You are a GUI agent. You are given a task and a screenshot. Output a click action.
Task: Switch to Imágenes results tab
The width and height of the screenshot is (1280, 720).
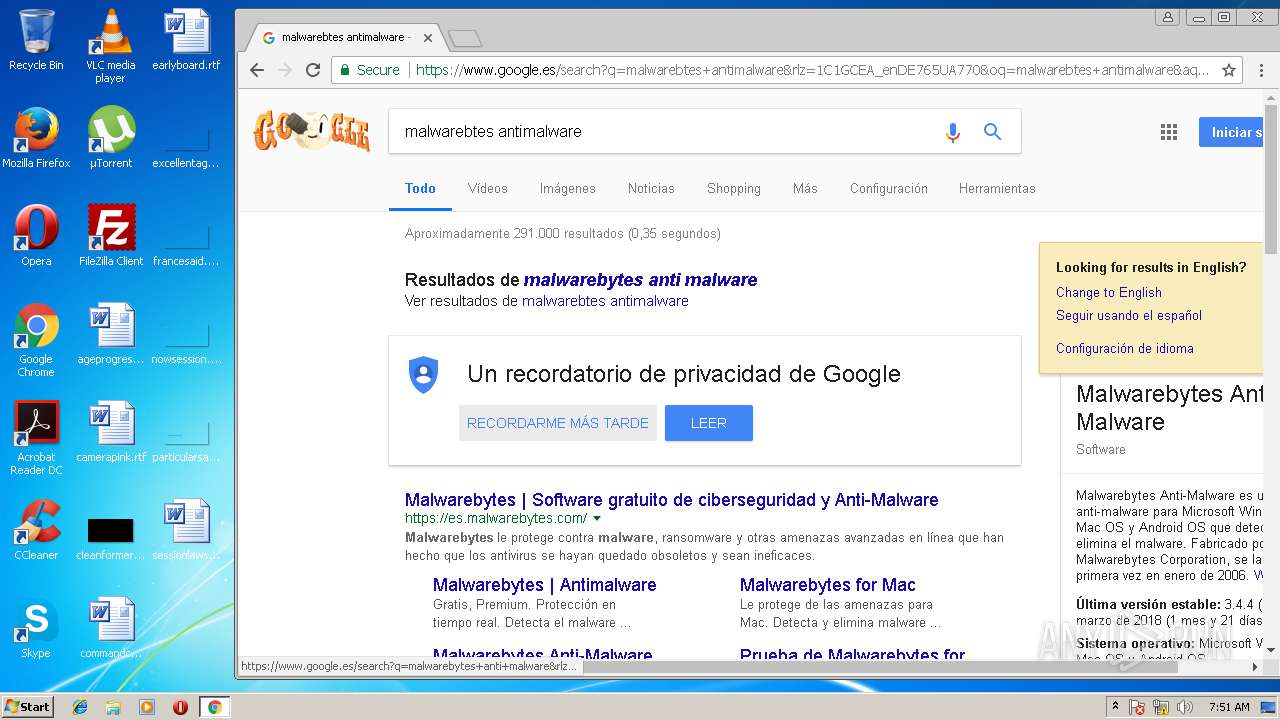pos(568,188)
